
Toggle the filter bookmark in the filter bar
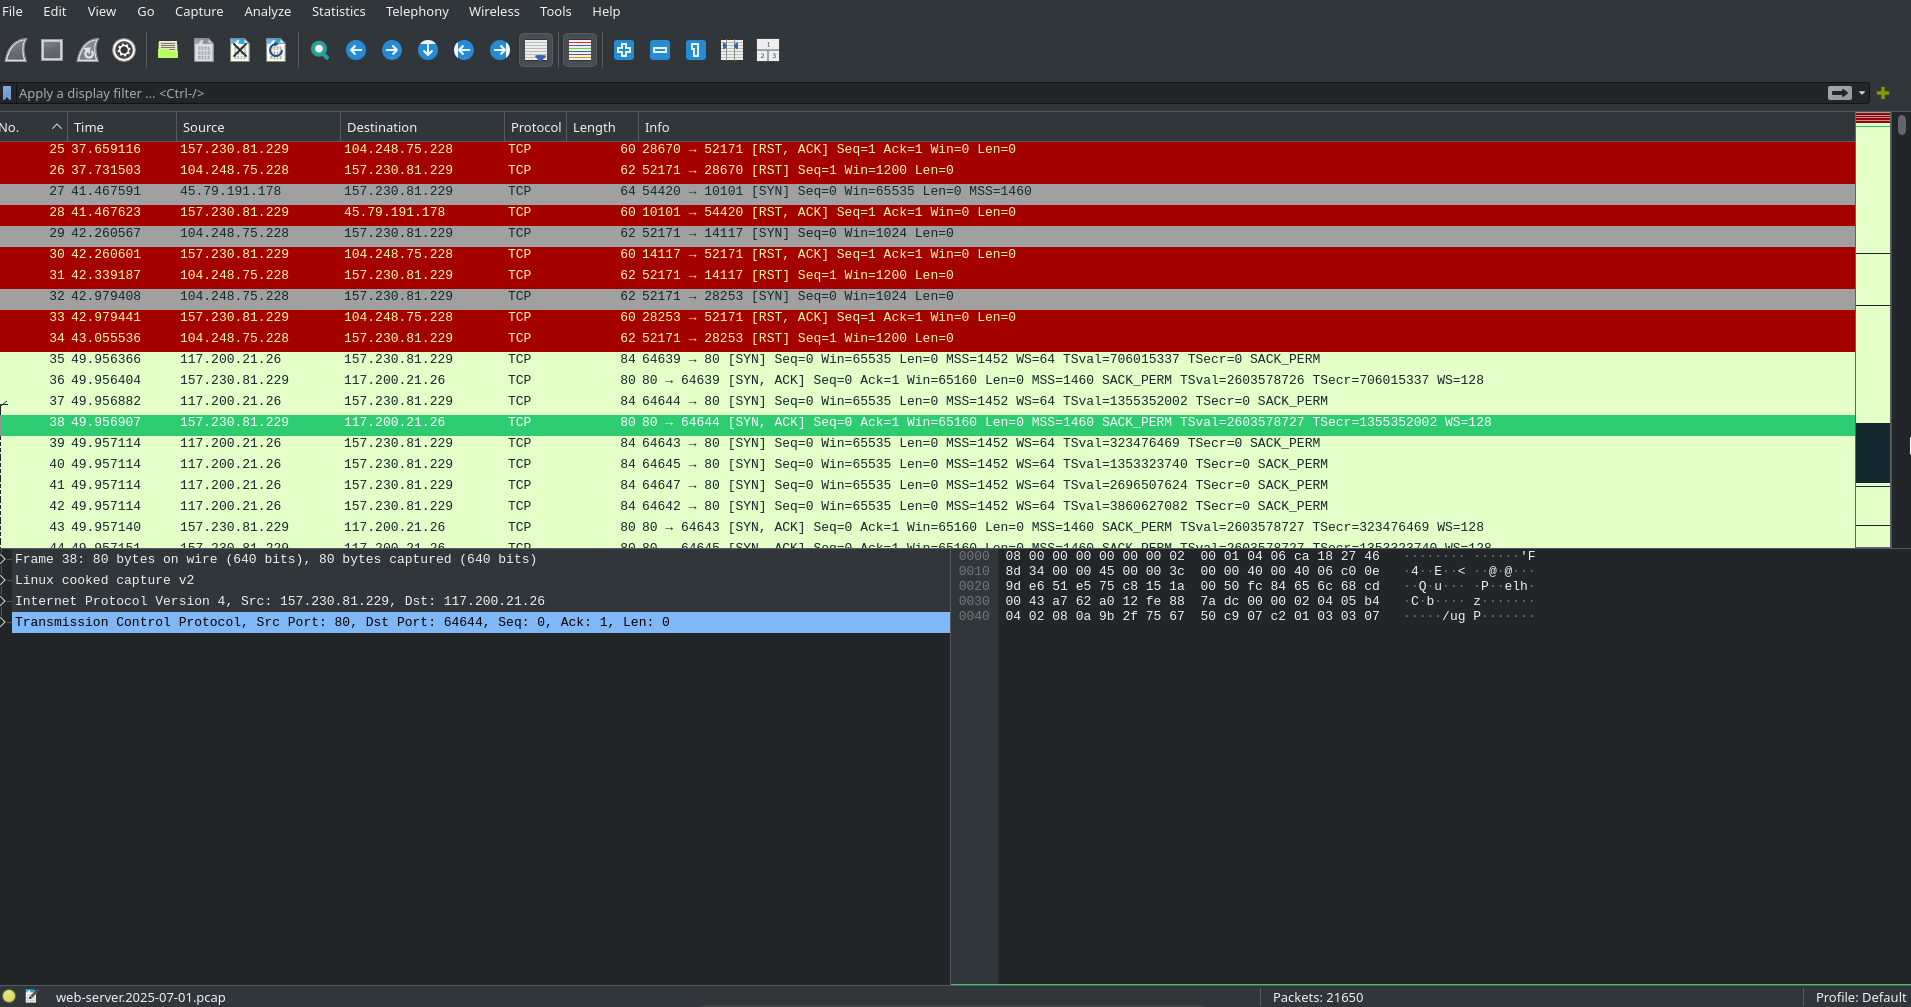coord(8,92)
